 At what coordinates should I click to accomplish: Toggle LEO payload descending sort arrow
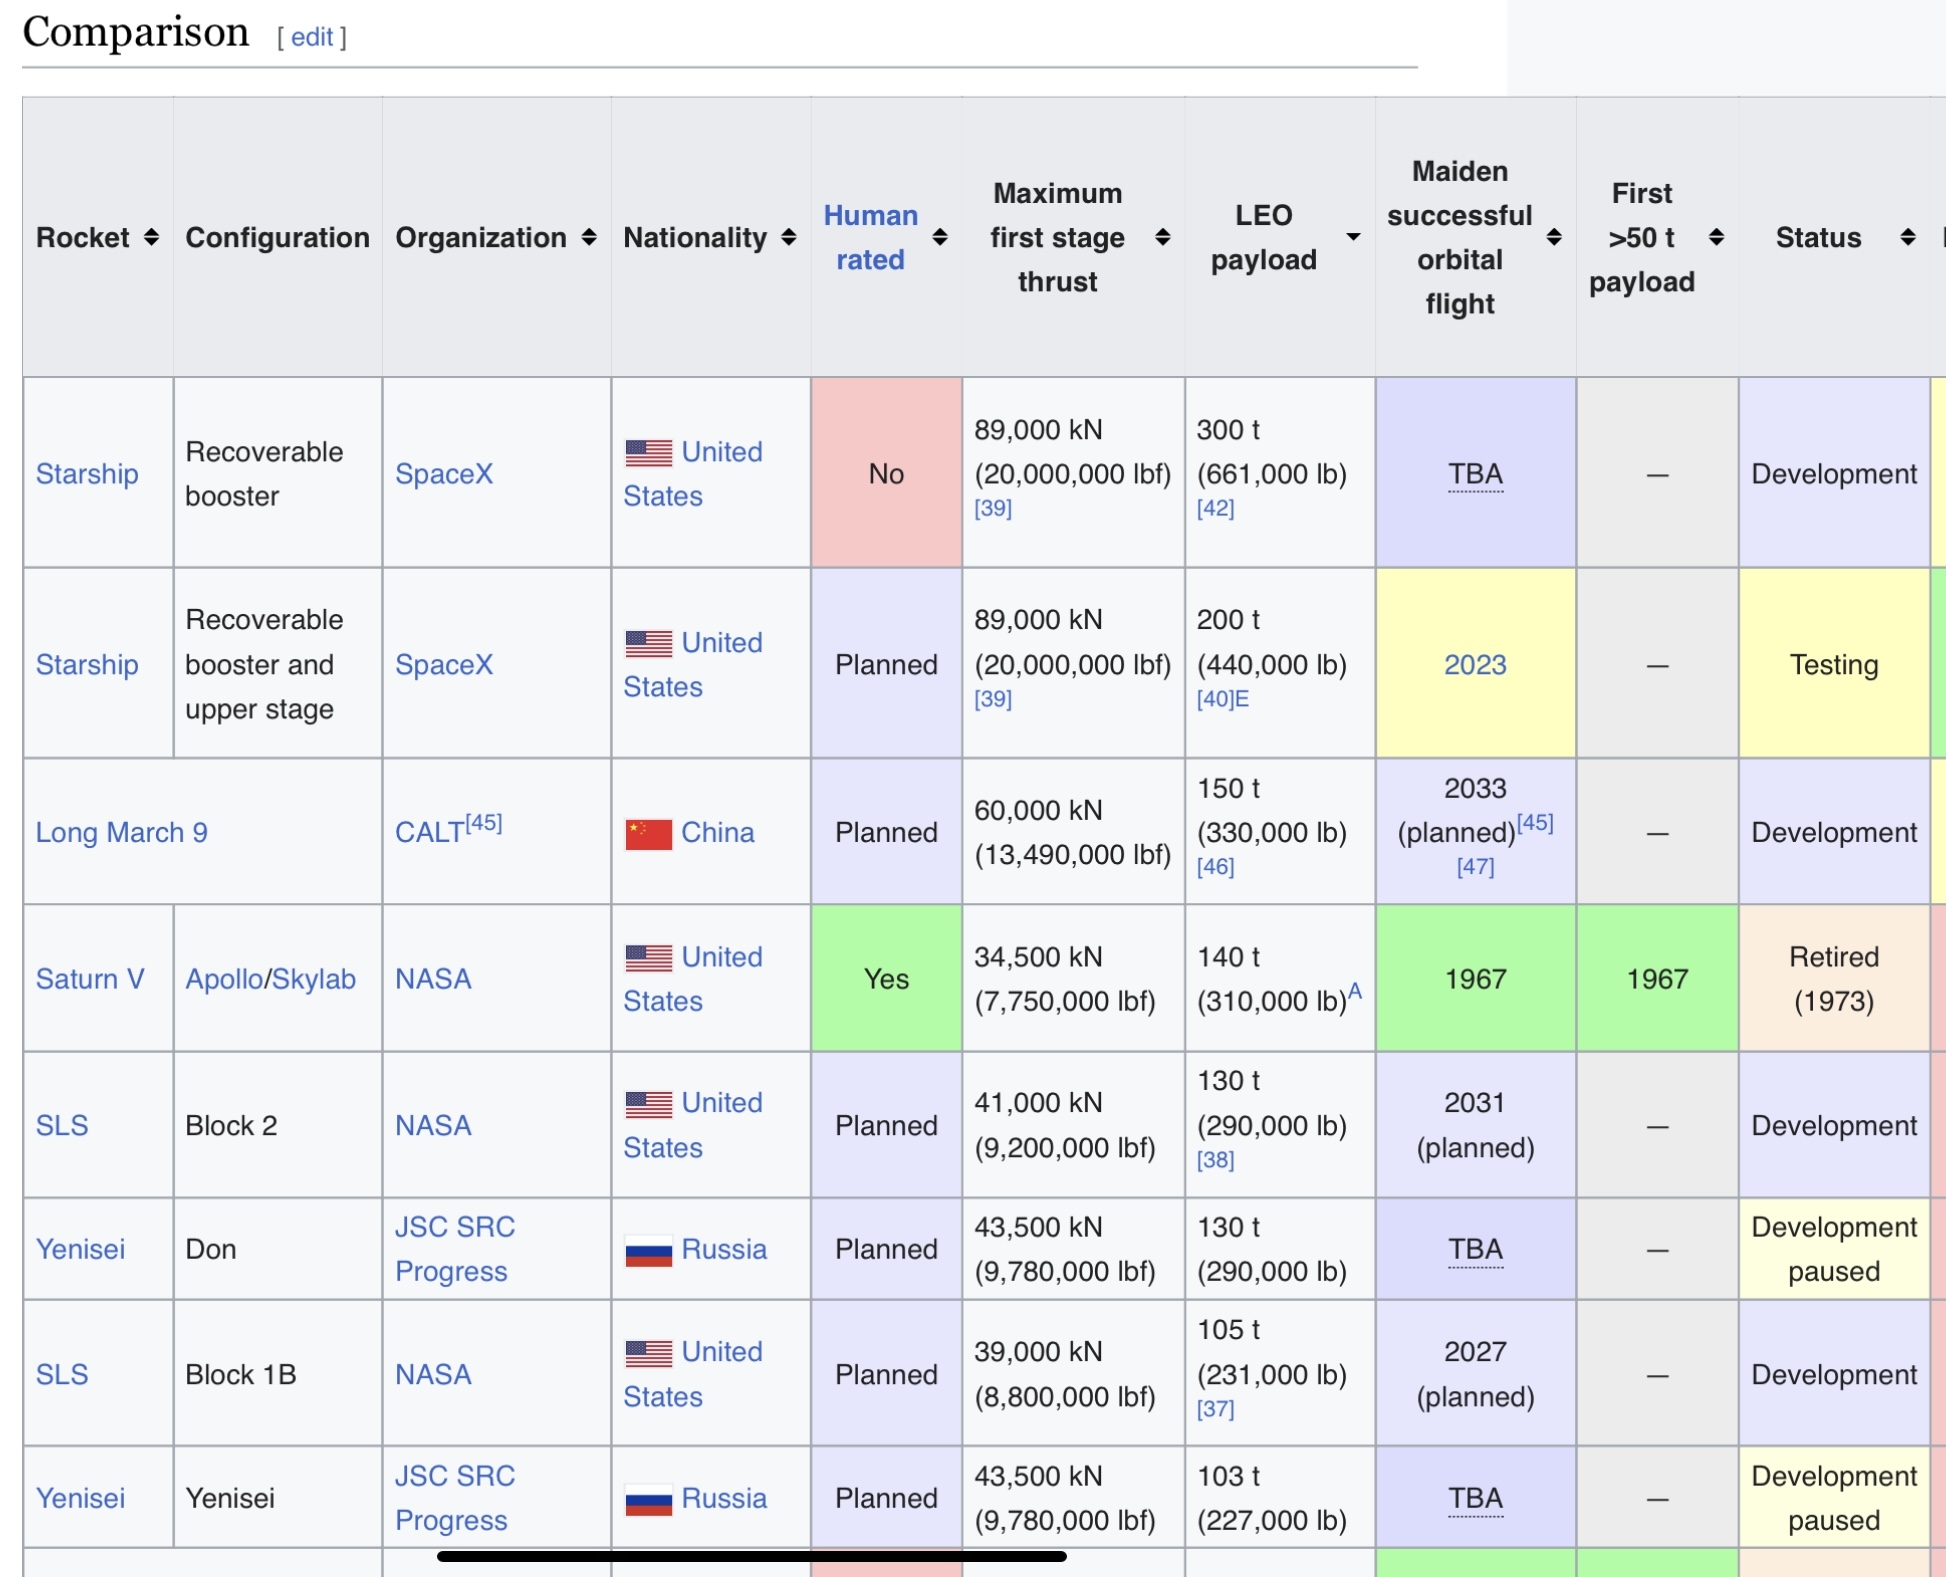point(1353,237)
